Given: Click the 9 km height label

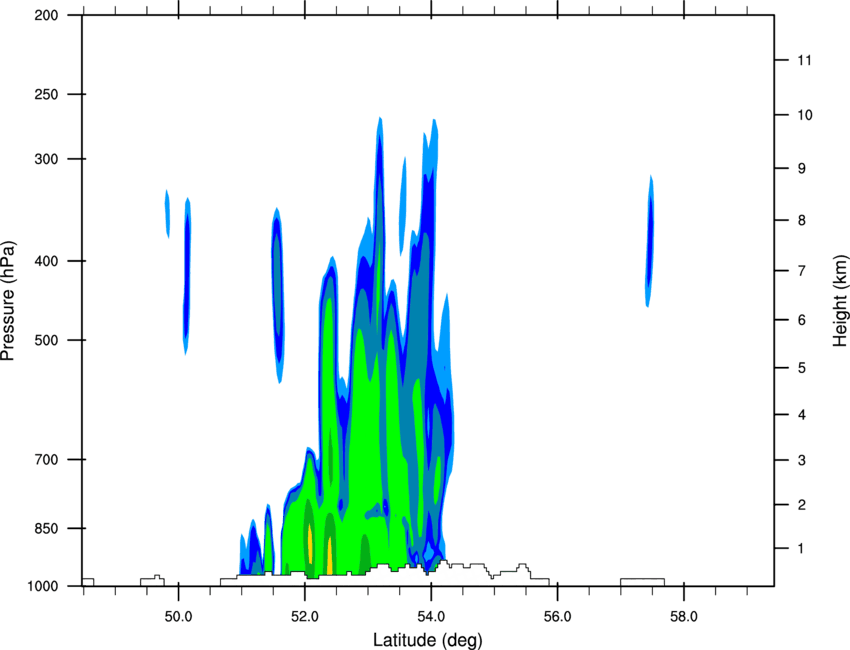Looking at the screenshot, I should 801,169.
